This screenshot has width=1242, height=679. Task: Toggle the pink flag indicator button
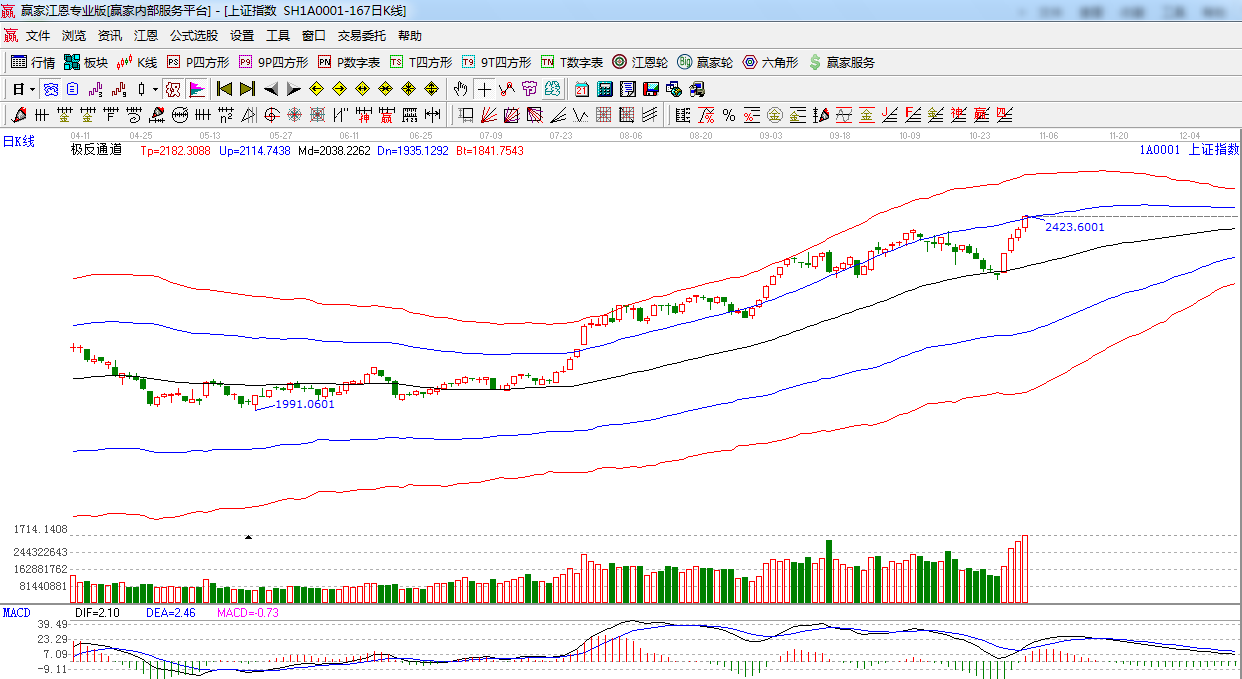click(196, 89)
